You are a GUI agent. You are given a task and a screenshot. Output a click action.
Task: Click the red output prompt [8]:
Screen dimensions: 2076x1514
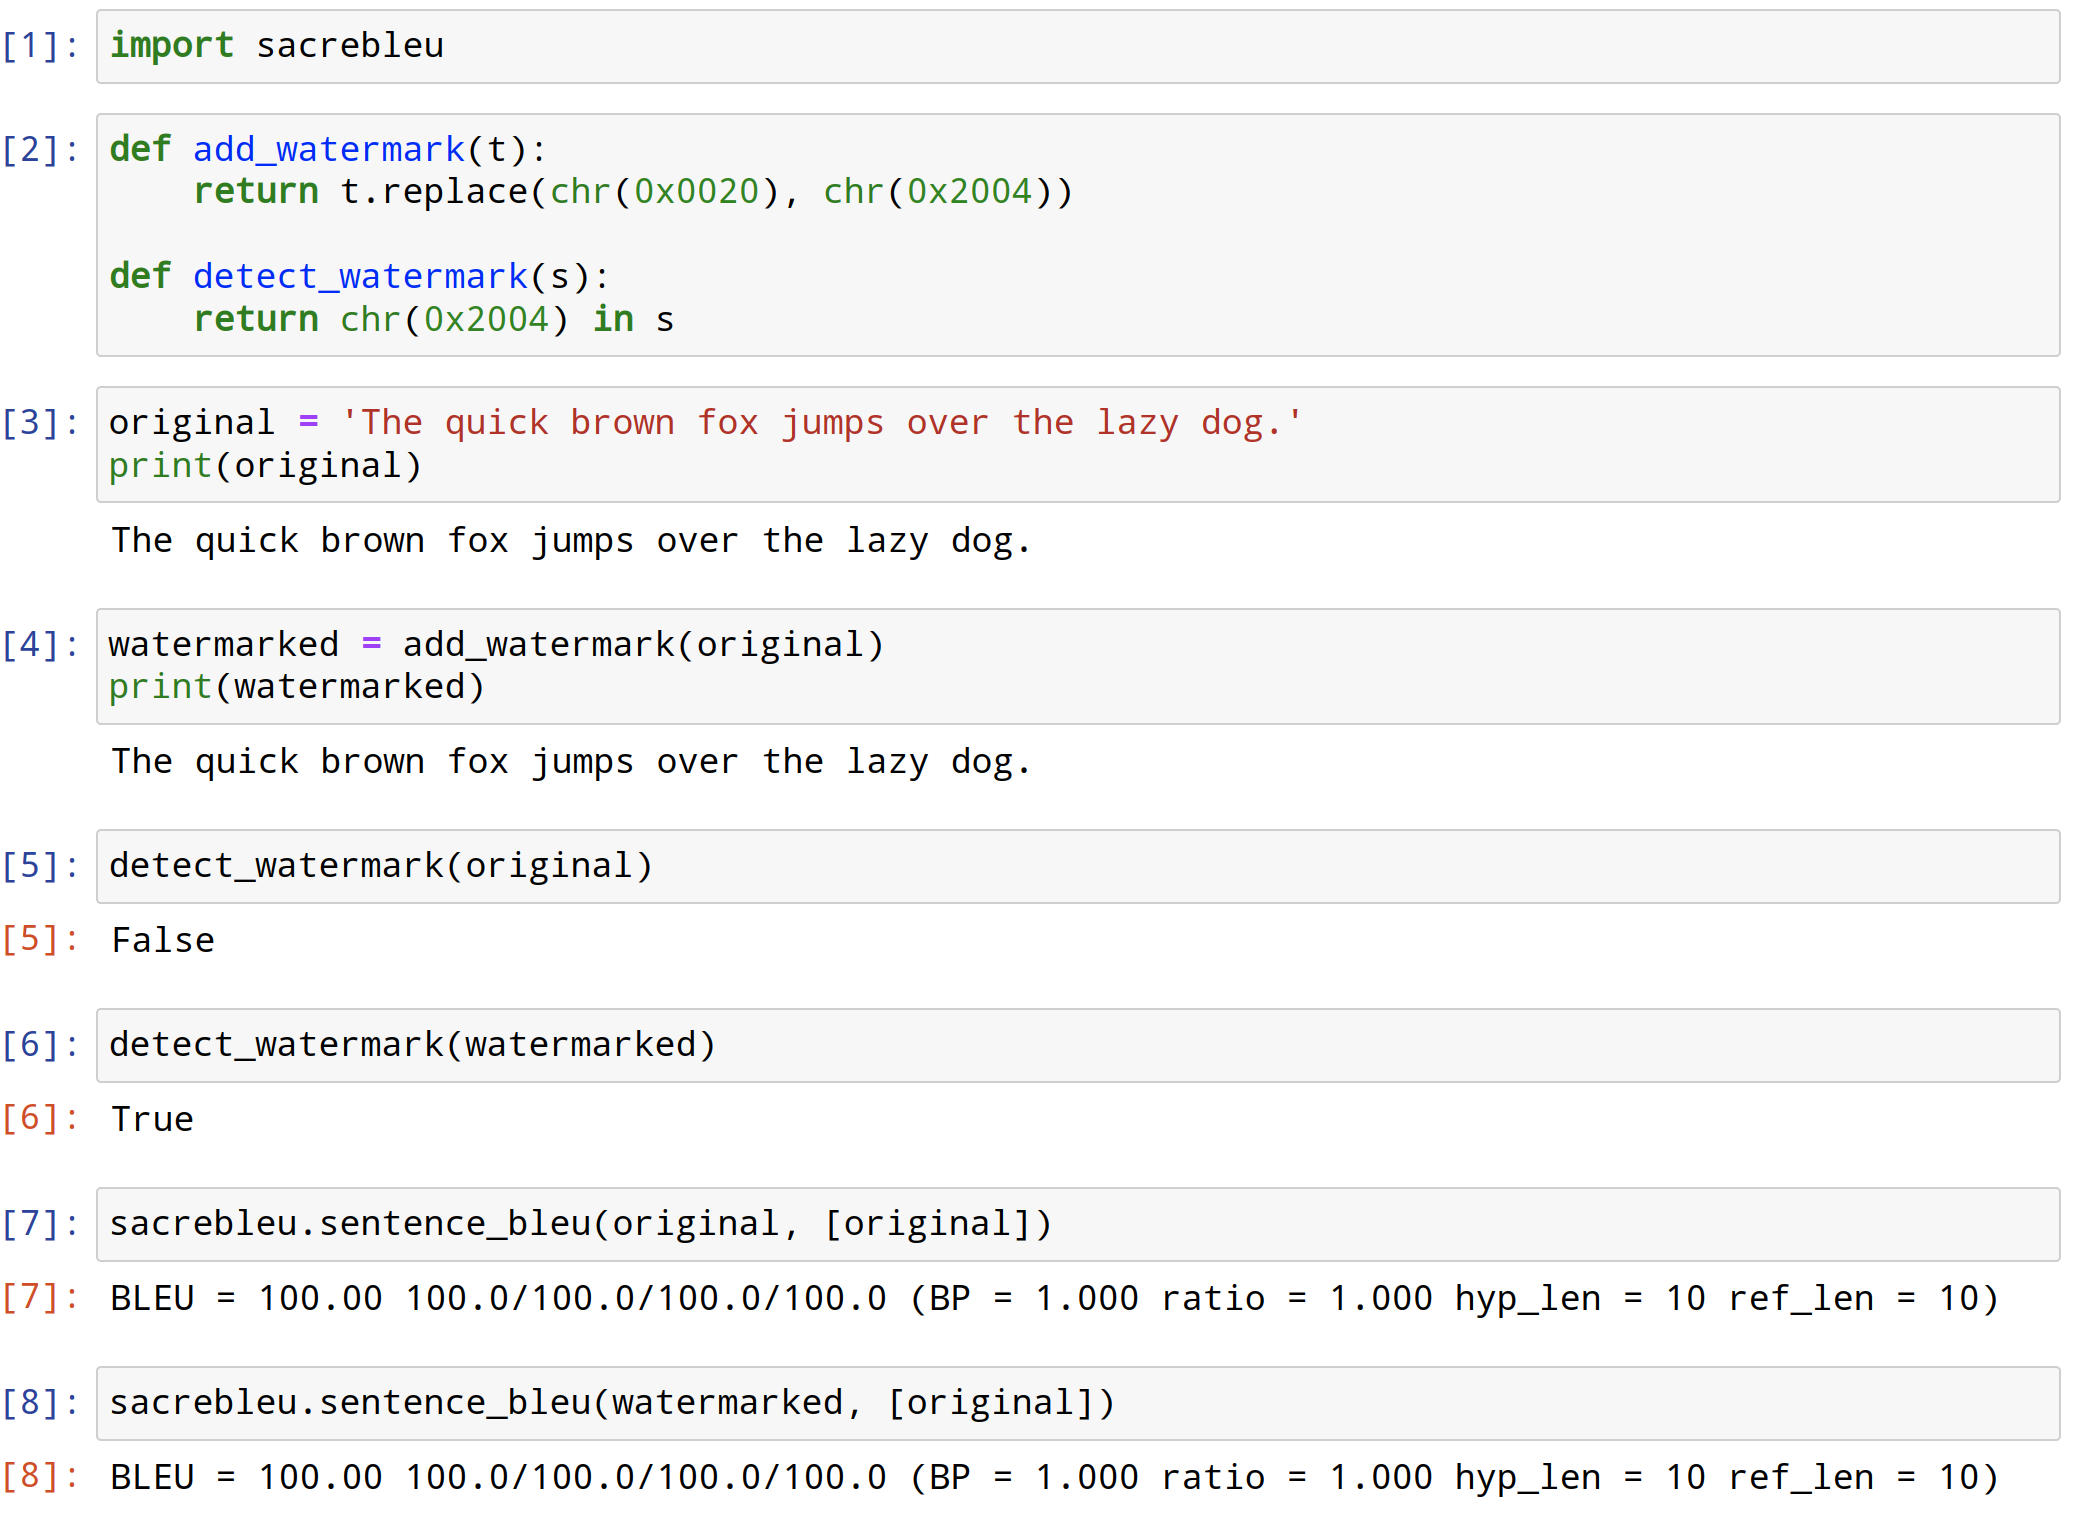[40, 1477]
